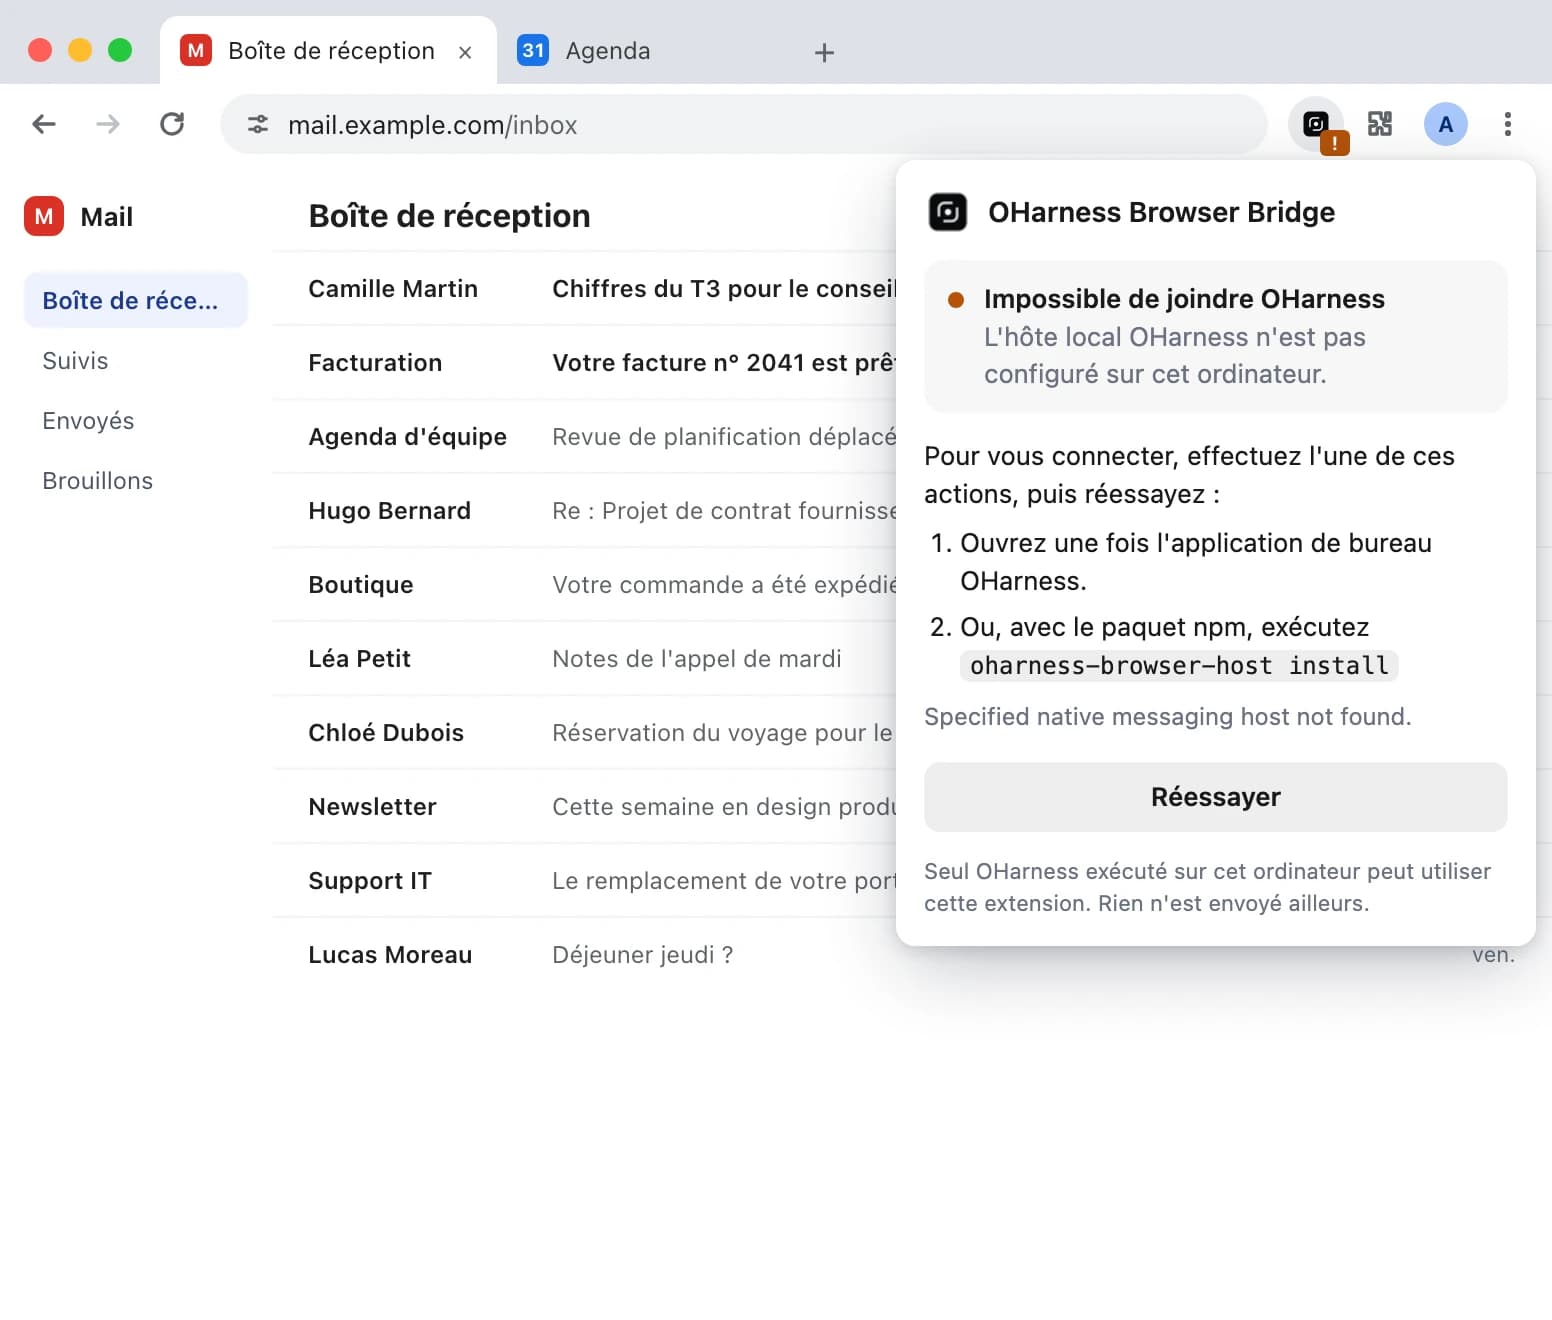Click the Mail title in the sidebar
Viewport: 1552px width, 1320px height.
pyautogui.click(x=106, y=217)
